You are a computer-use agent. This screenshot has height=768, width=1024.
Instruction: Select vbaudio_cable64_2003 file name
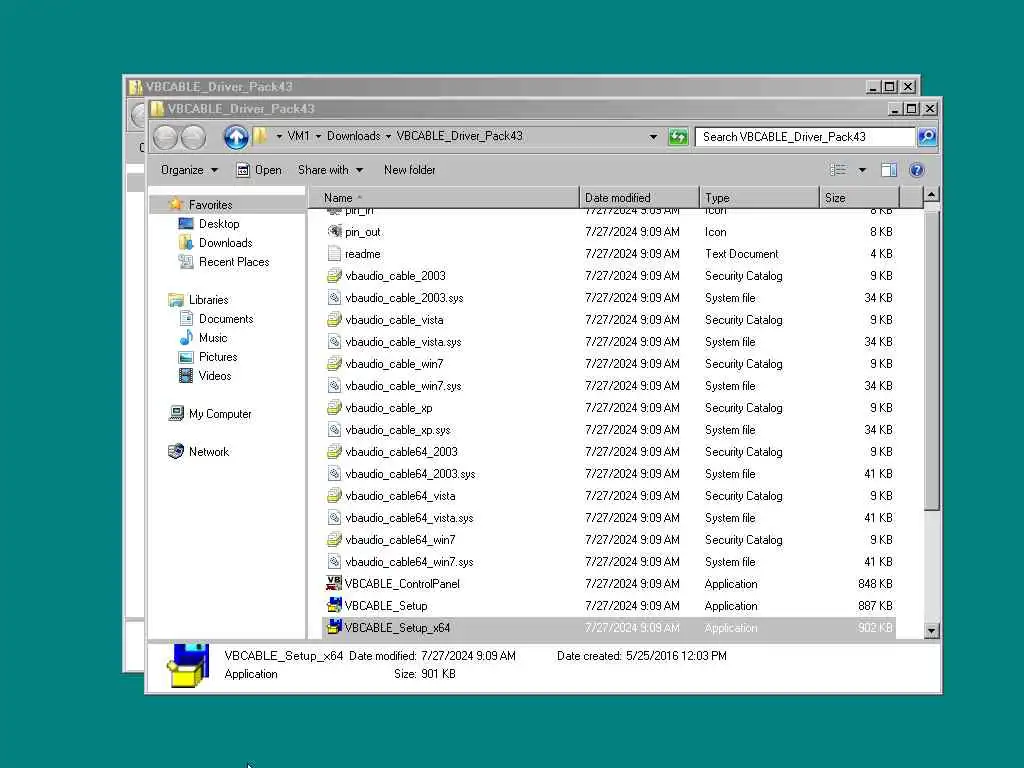point(401,452)
